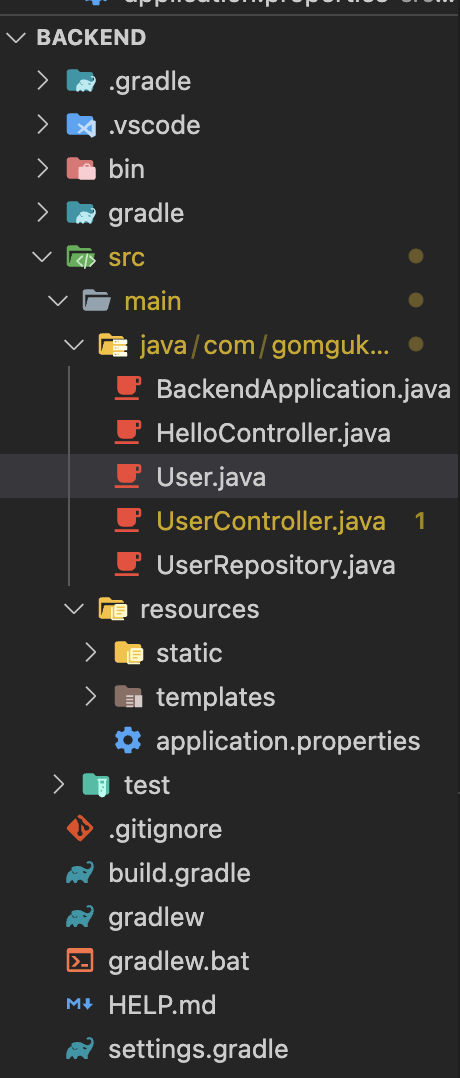Viewport: 460px width, 1078px height.
Task: Click the markdown icon for HELP.md
Action: click(x=80, y=1005)
